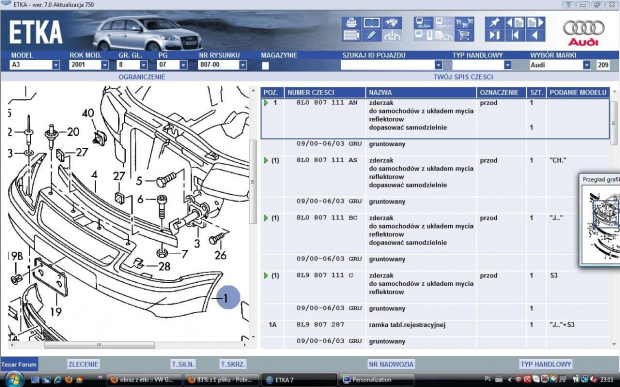
Task: Click the NR NADWOZIA button
Action: click(391, 364)
